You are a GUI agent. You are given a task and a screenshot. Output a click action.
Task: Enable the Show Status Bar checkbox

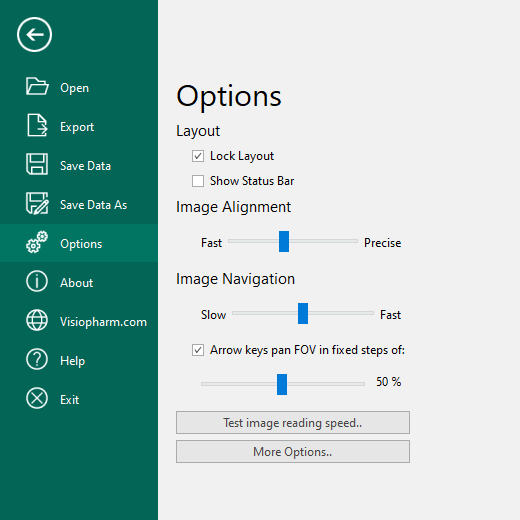coord(198,181)
